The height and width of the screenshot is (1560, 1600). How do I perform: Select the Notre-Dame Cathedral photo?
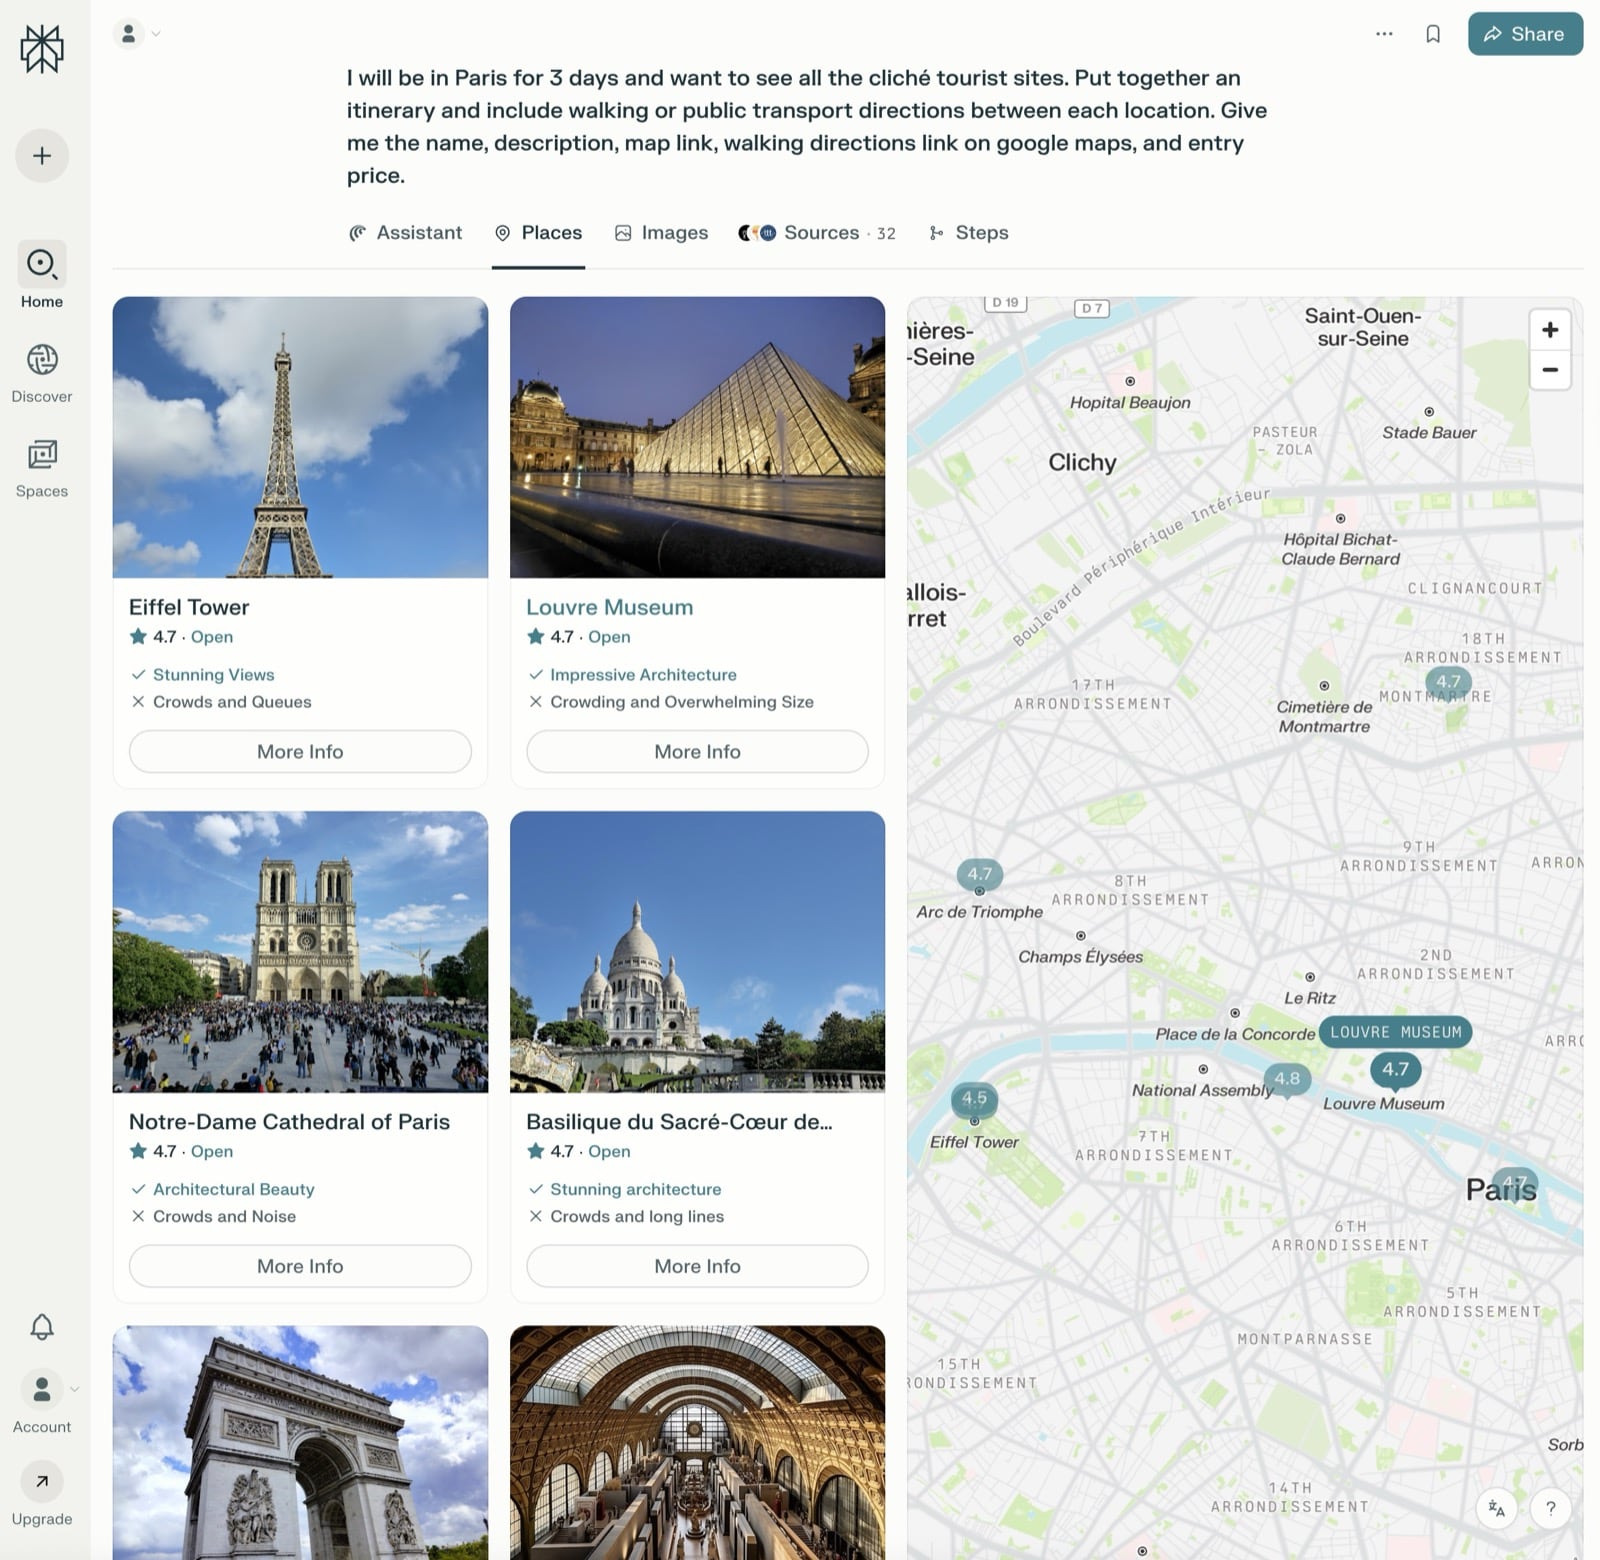click(x=300, y=951)
